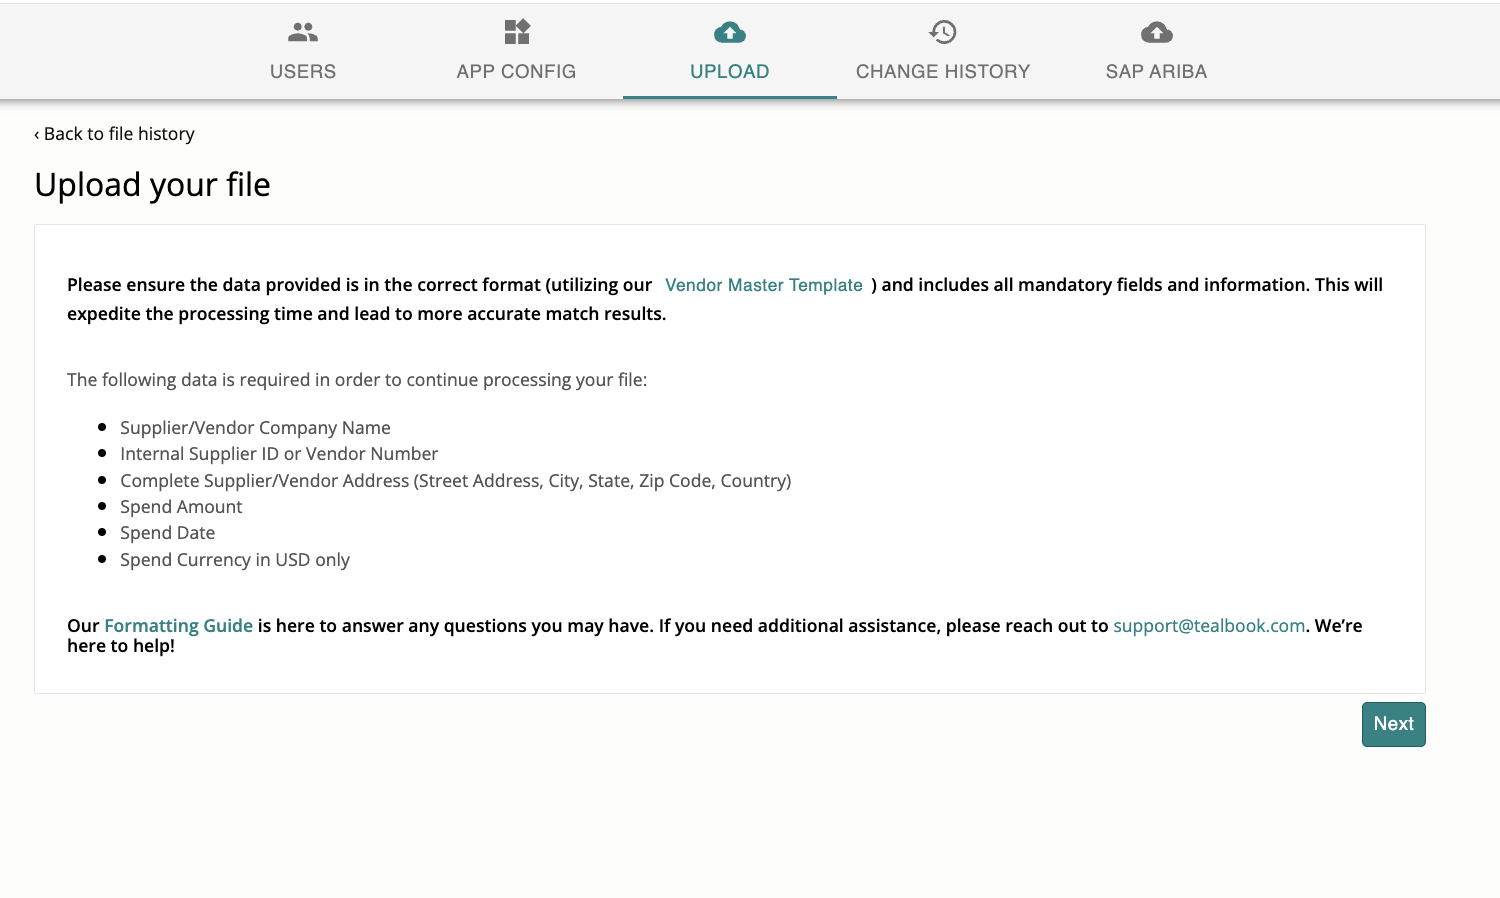Click the support@tealbook.com email link
Image resolution: width=1500 pixels, height=898 pixels.
click(x=1209, y=626)
